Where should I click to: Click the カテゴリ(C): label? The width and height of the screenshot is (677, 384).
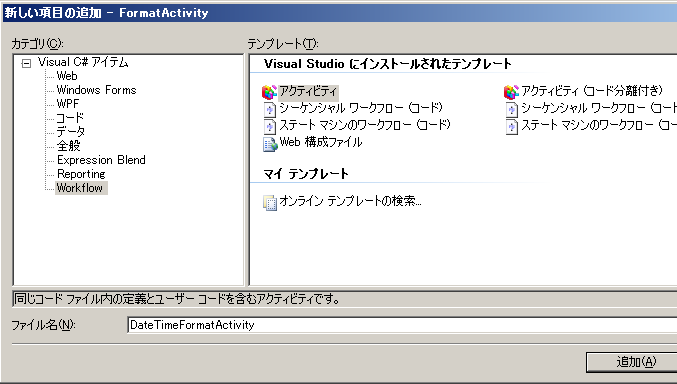coord(38,44)
